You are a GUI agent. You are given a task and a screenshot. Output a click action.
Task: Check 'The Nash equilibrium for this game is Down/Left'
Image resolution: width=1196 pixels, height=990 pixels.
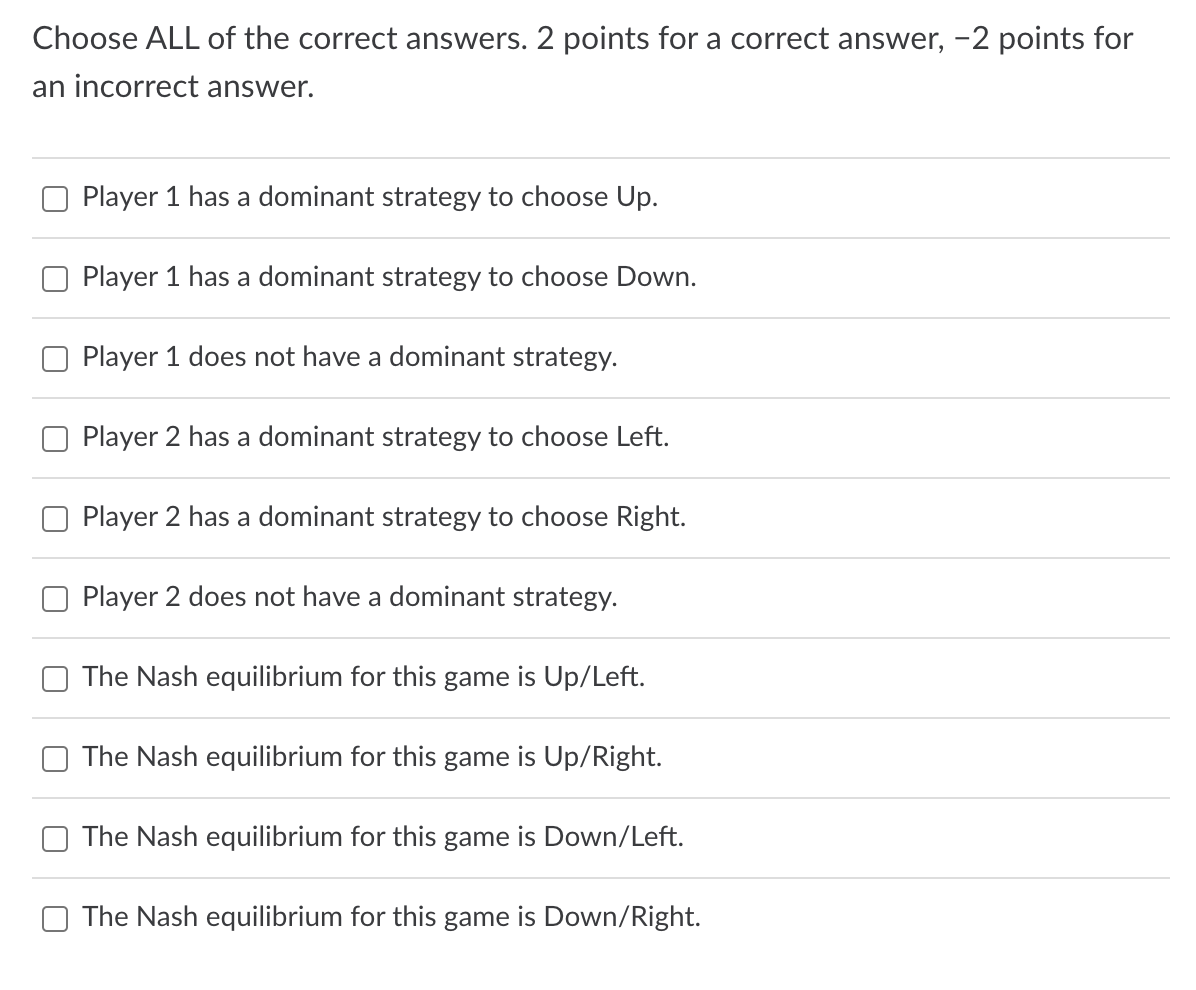(55, 839)
